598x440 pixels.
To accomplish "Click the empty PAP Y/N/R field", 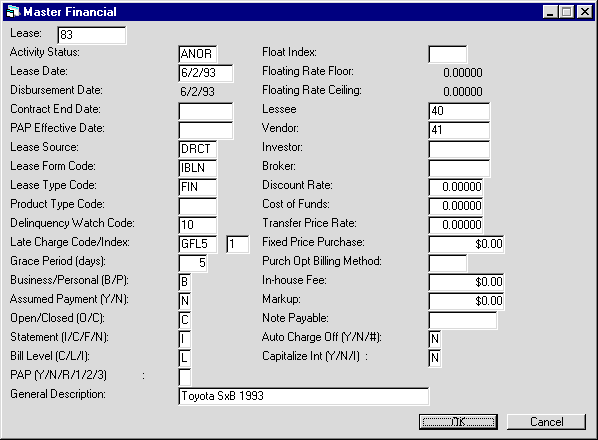I will click(185, 377).
